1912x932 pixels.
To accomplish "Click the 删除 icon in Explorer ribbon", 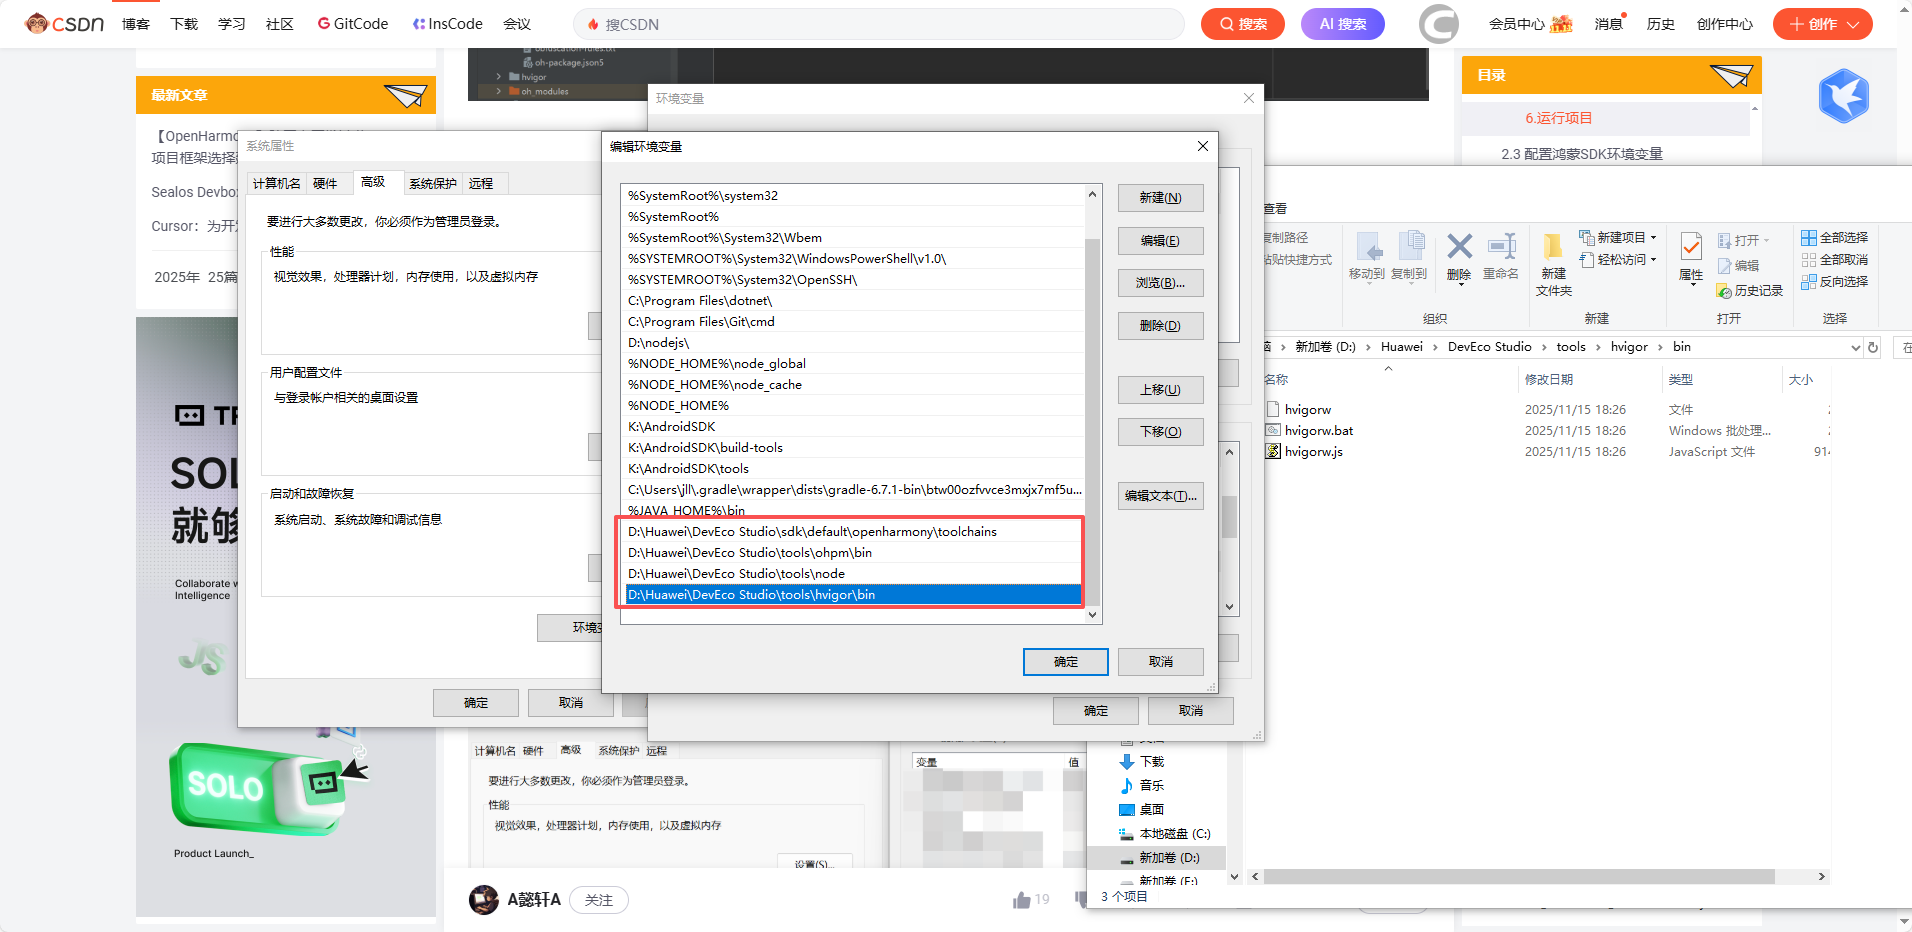I will tap(1459, 257).
